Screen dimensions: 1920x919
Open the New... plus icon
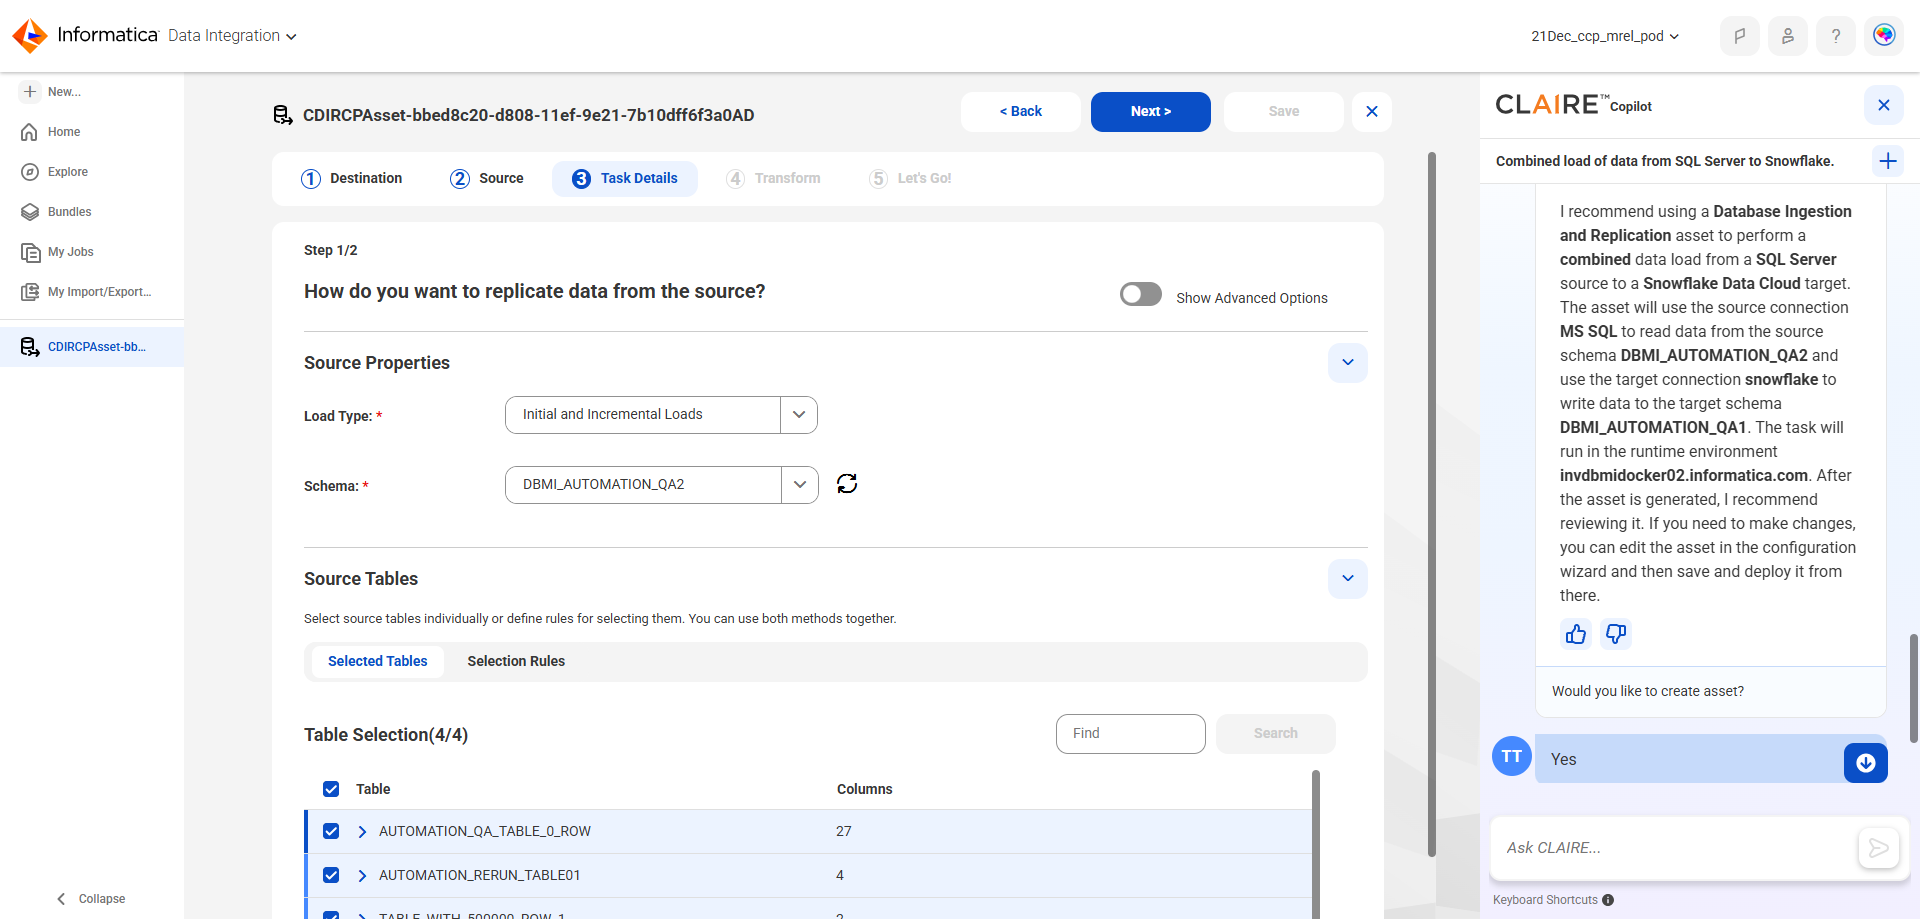[x=30, y=92]
